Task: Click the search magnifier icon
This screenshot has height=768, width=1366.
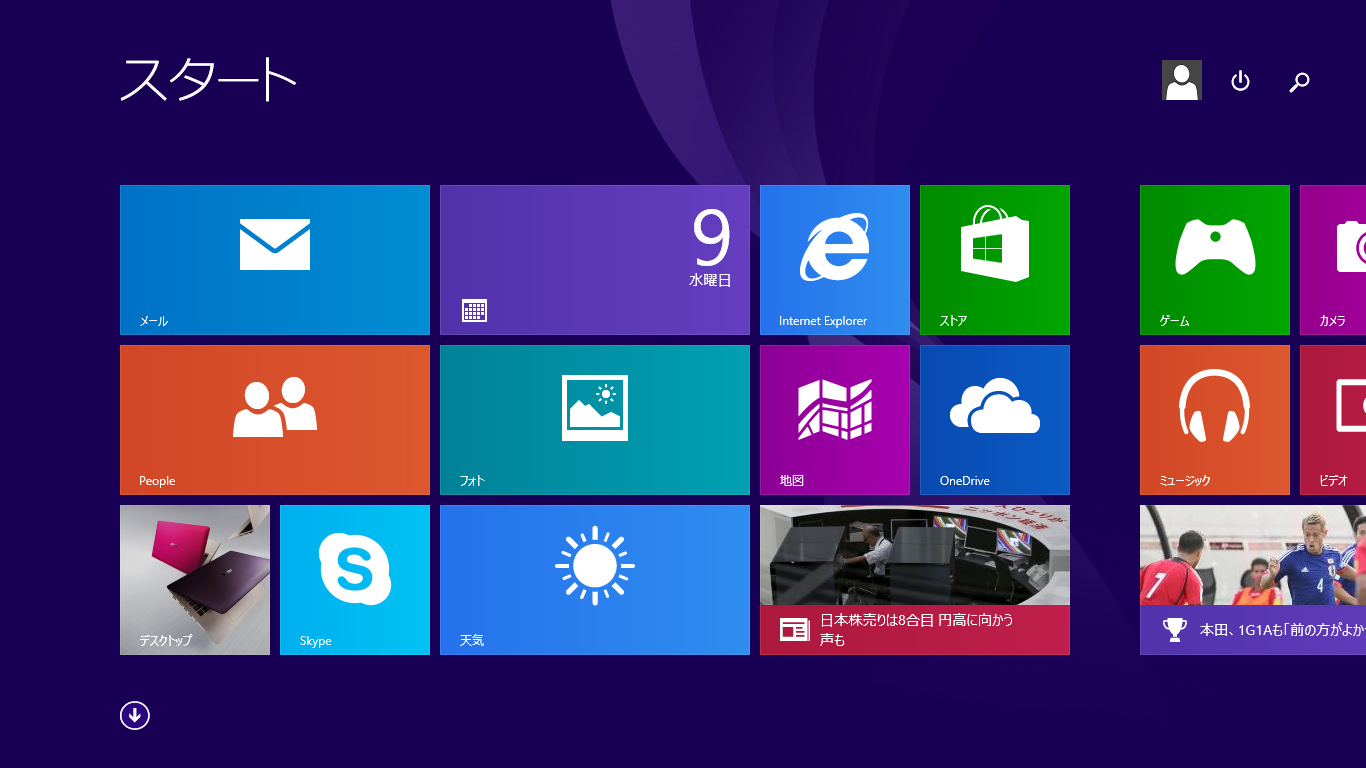Action: tap(1299, 82)
